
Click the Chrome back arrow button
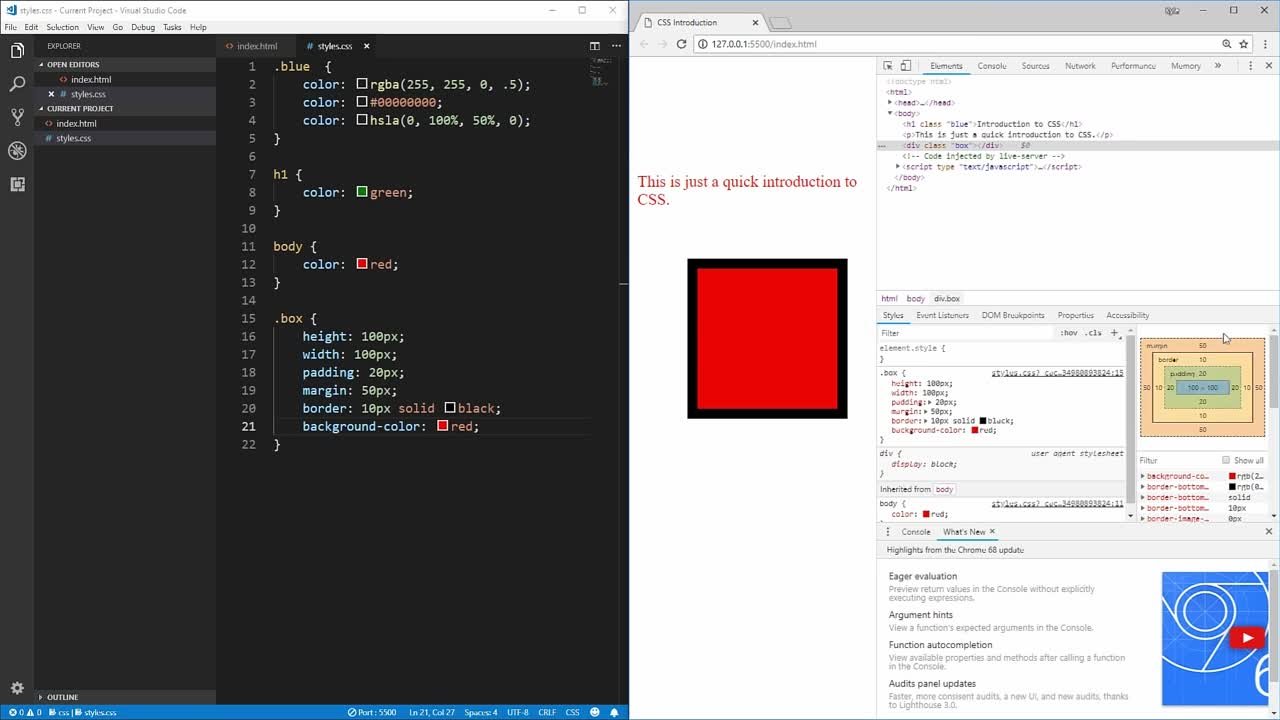644,44
